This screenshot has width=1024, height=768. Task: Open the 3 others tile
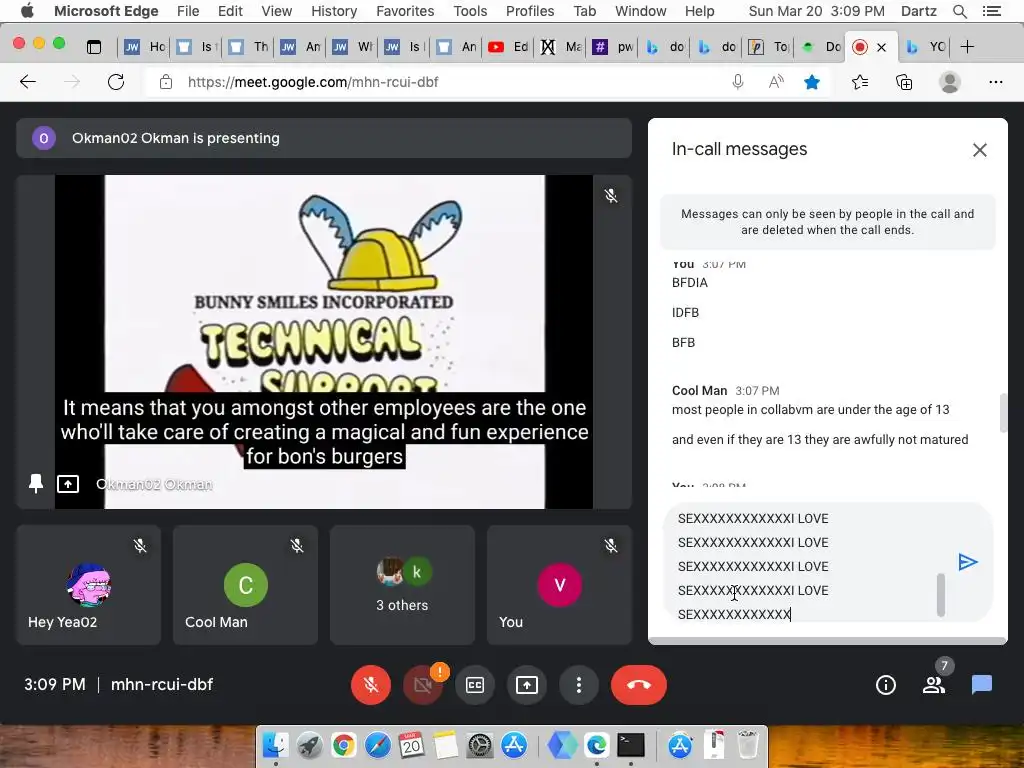coord(402,585)
